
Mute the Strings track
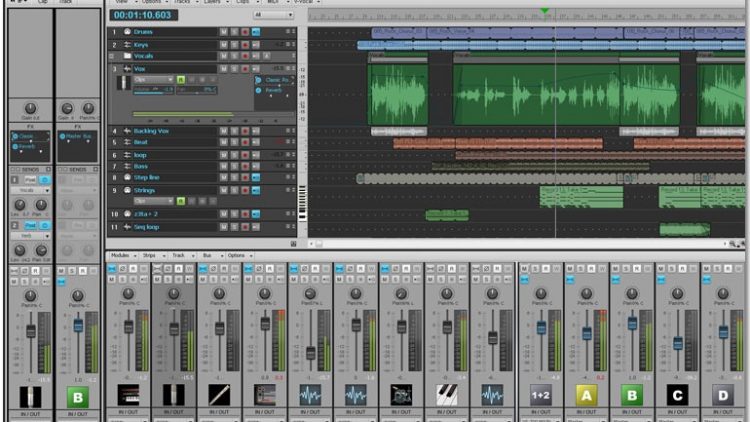pyautogui.click(x=223, y=190)
